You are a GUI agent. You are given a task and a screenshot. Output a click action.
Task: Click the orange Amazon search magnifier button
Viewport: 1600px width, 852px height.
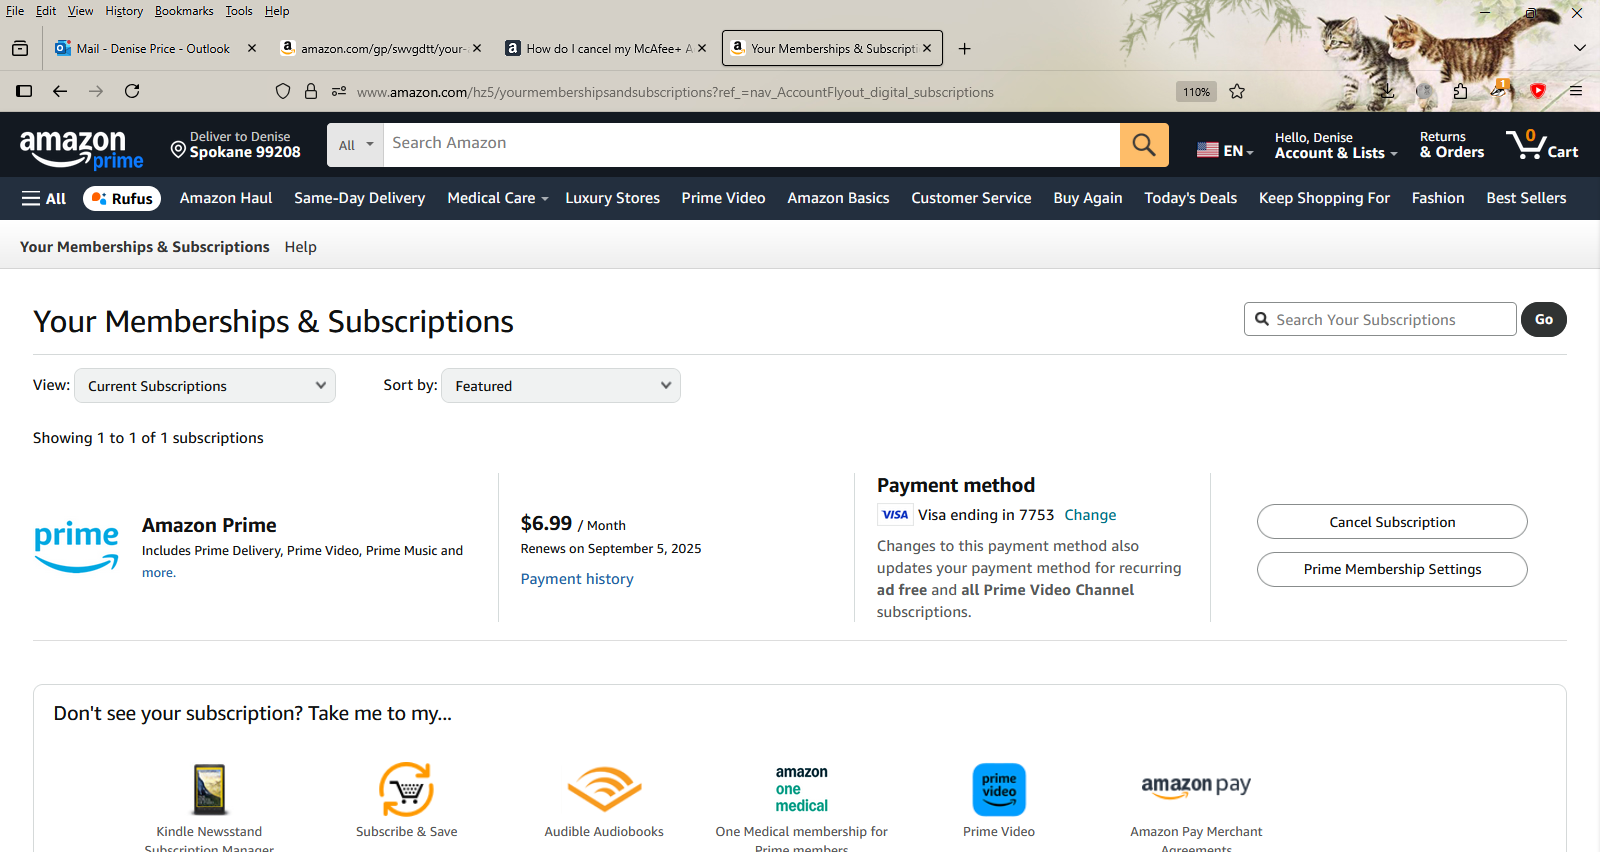1144,145
